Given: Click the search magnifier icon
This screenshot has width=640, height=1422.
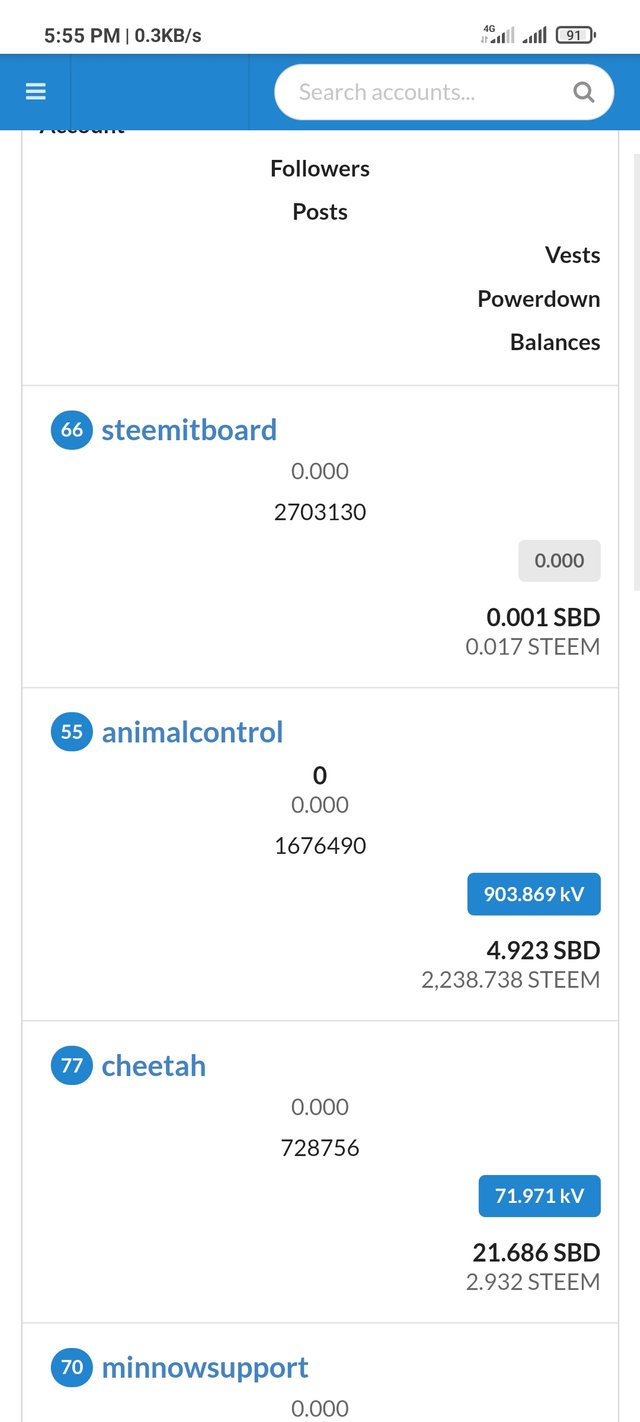Looking at the screenshot, I should [x=583, y=93].
